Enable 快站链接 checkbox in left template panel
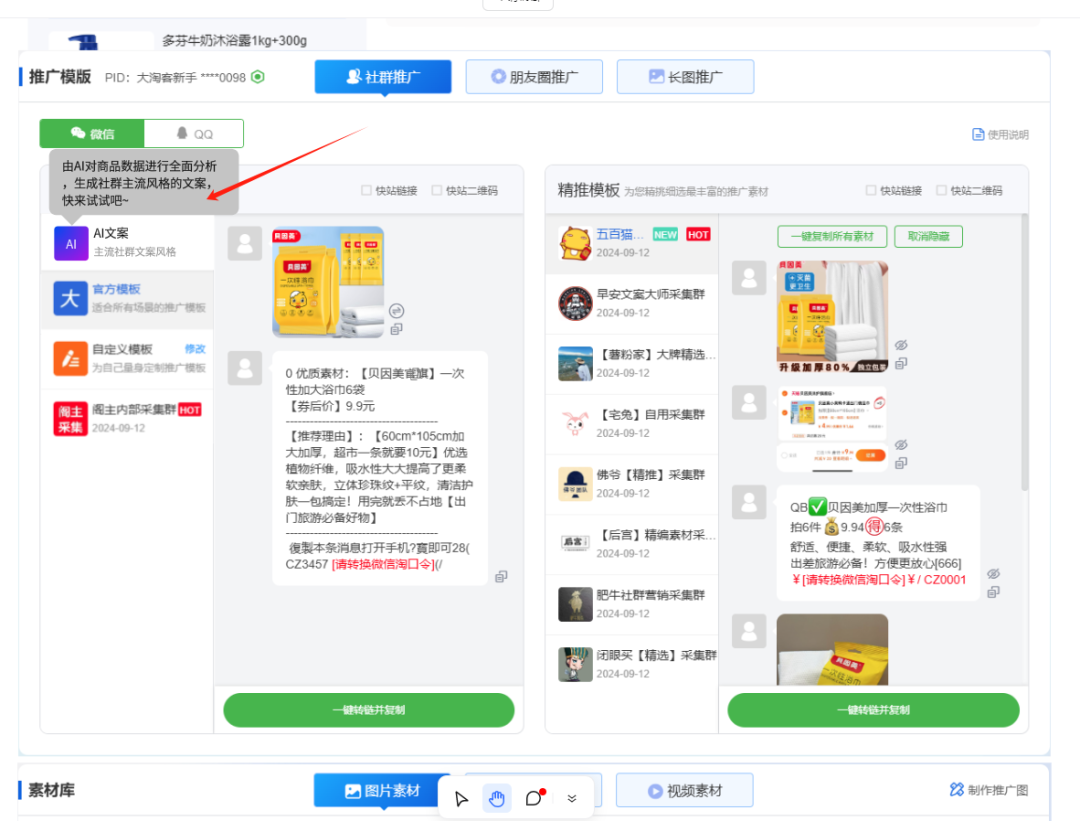The width and height of the screenshot is (1080, 821). tap(366, 190)
